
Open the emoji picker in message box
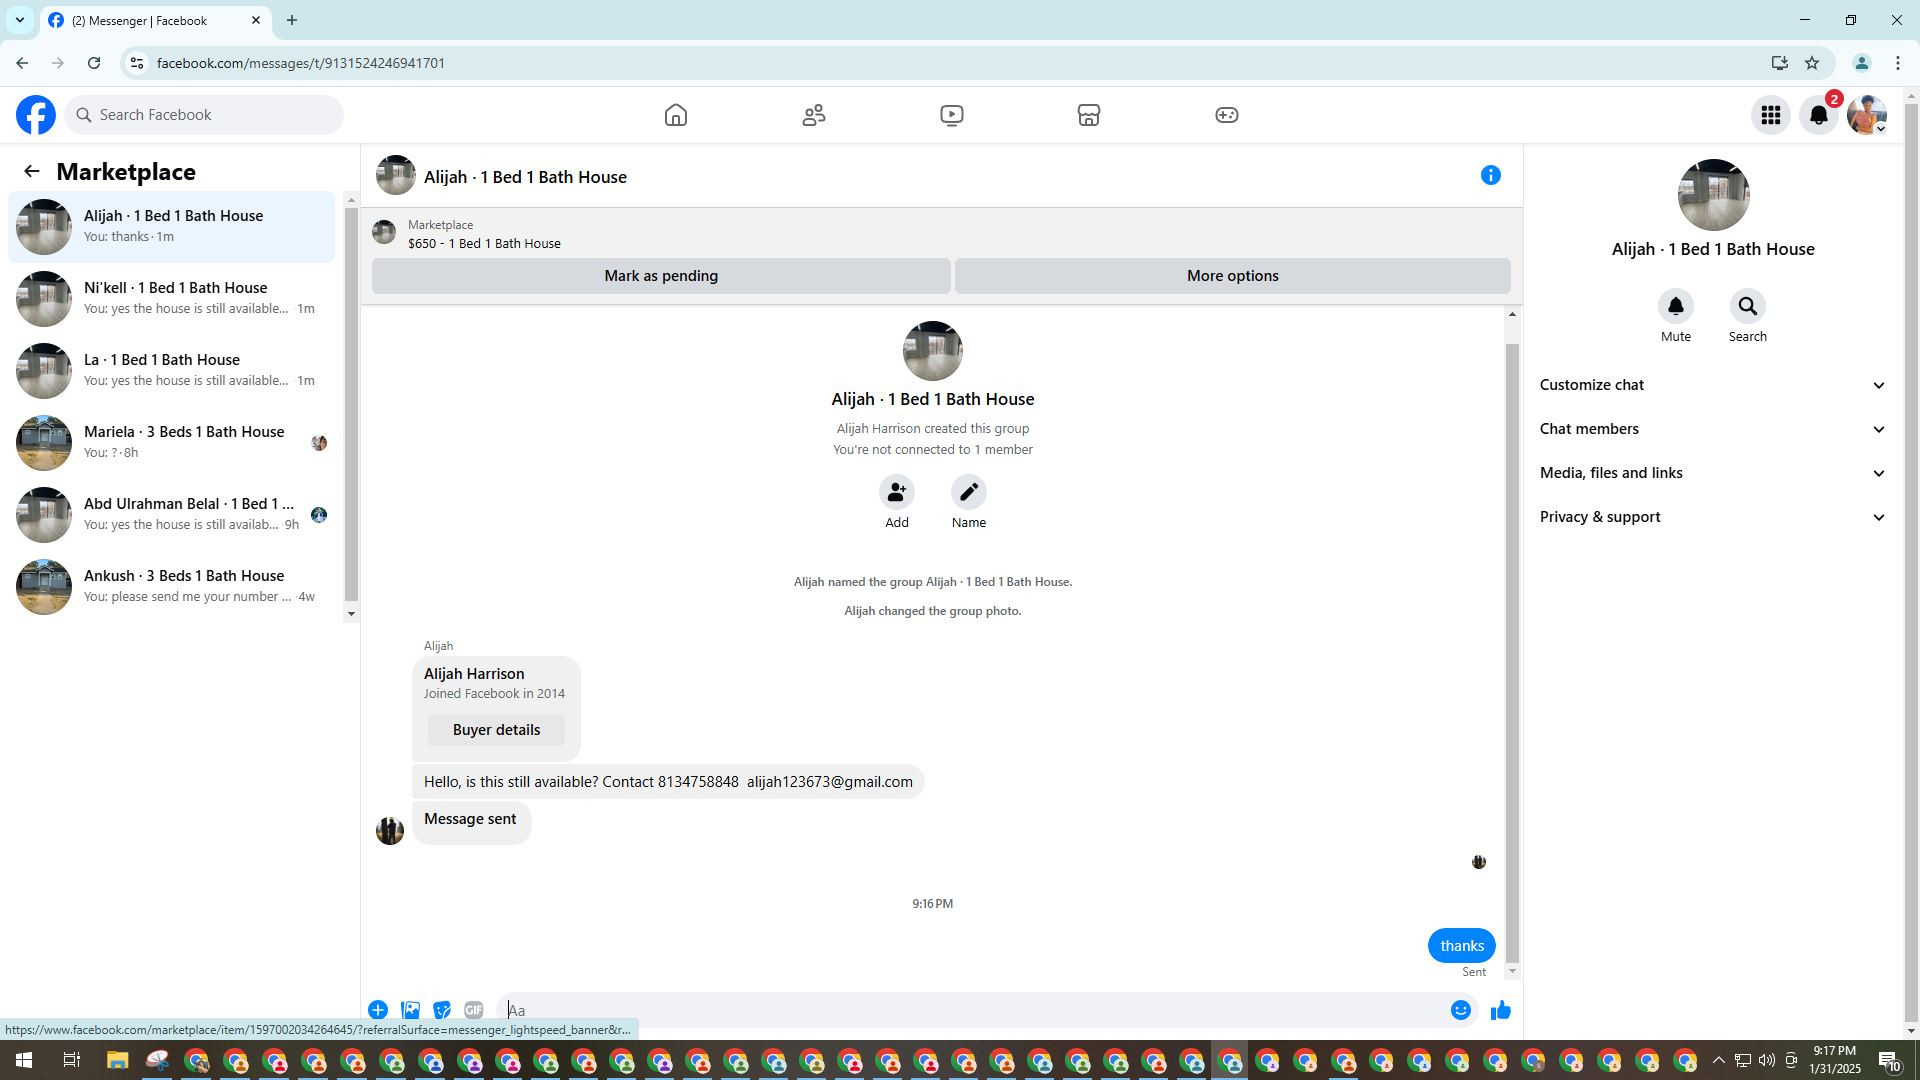click(1461, 1010)
